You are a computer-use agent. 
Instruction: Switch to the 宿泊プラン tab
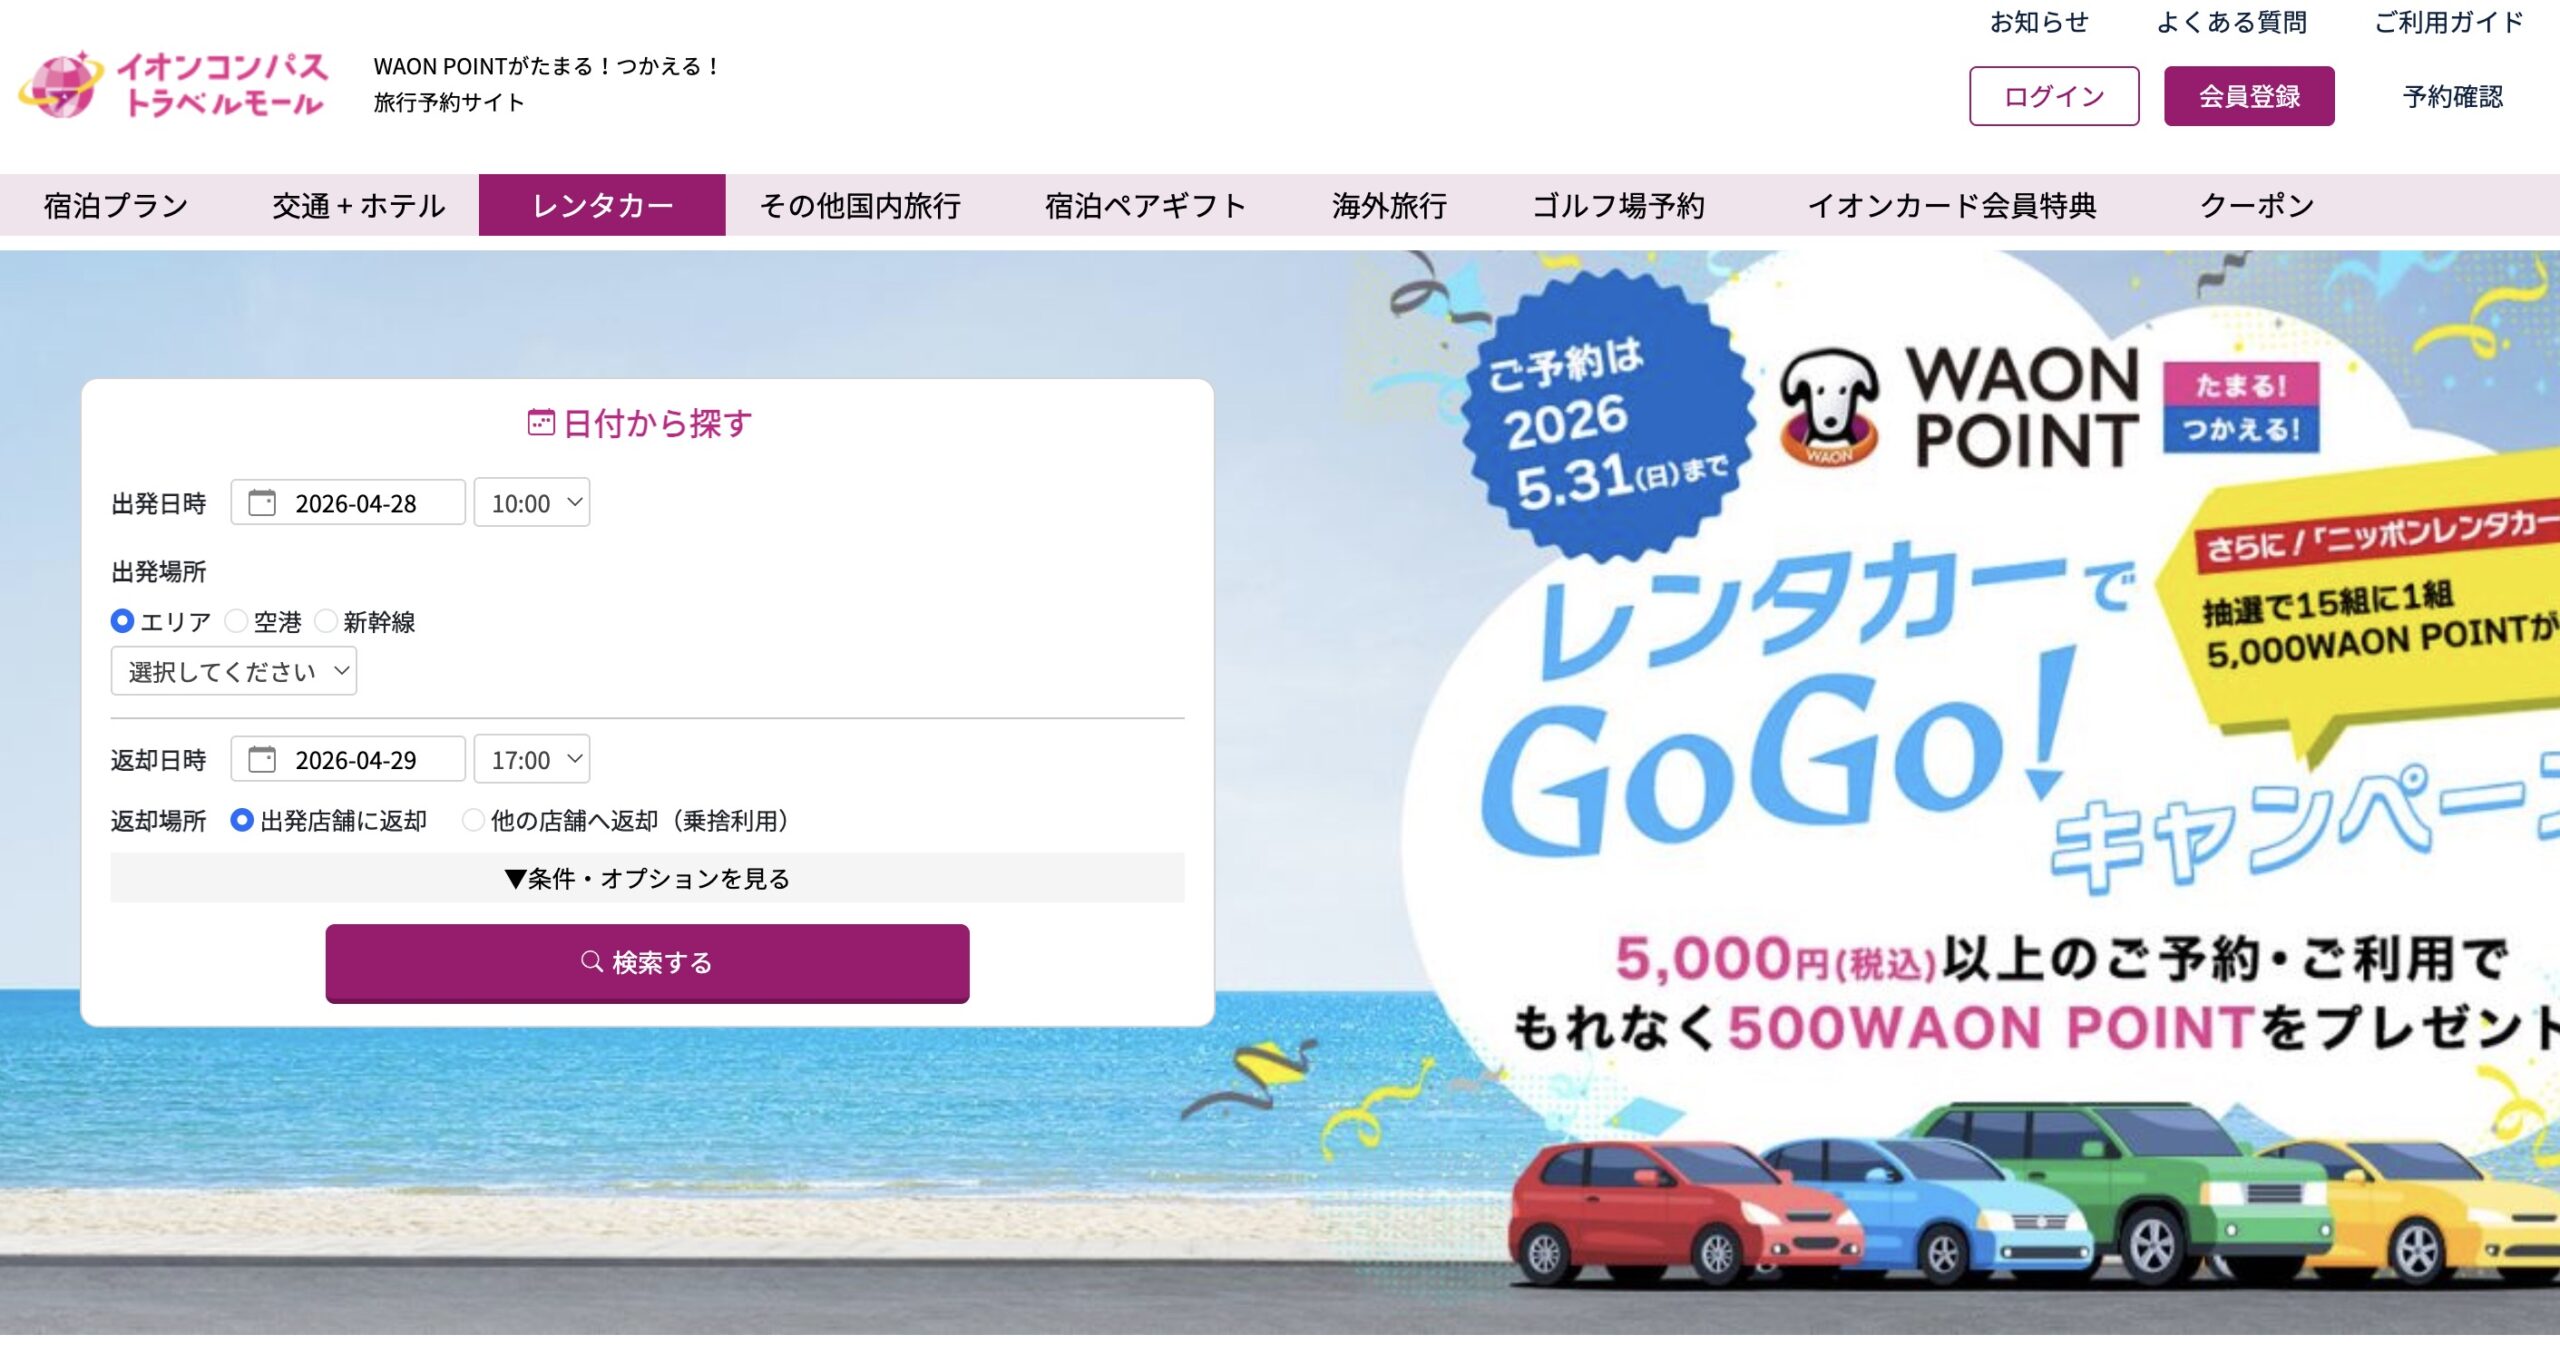pos(116,205)
